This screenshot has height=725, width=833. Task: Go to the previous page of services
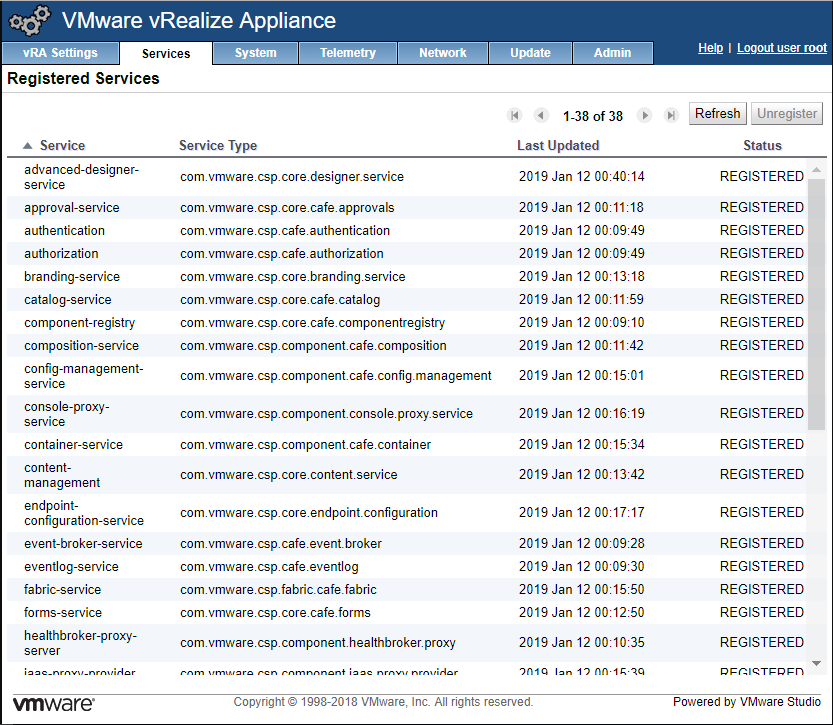pyautogui.click(x=541, y=115)
